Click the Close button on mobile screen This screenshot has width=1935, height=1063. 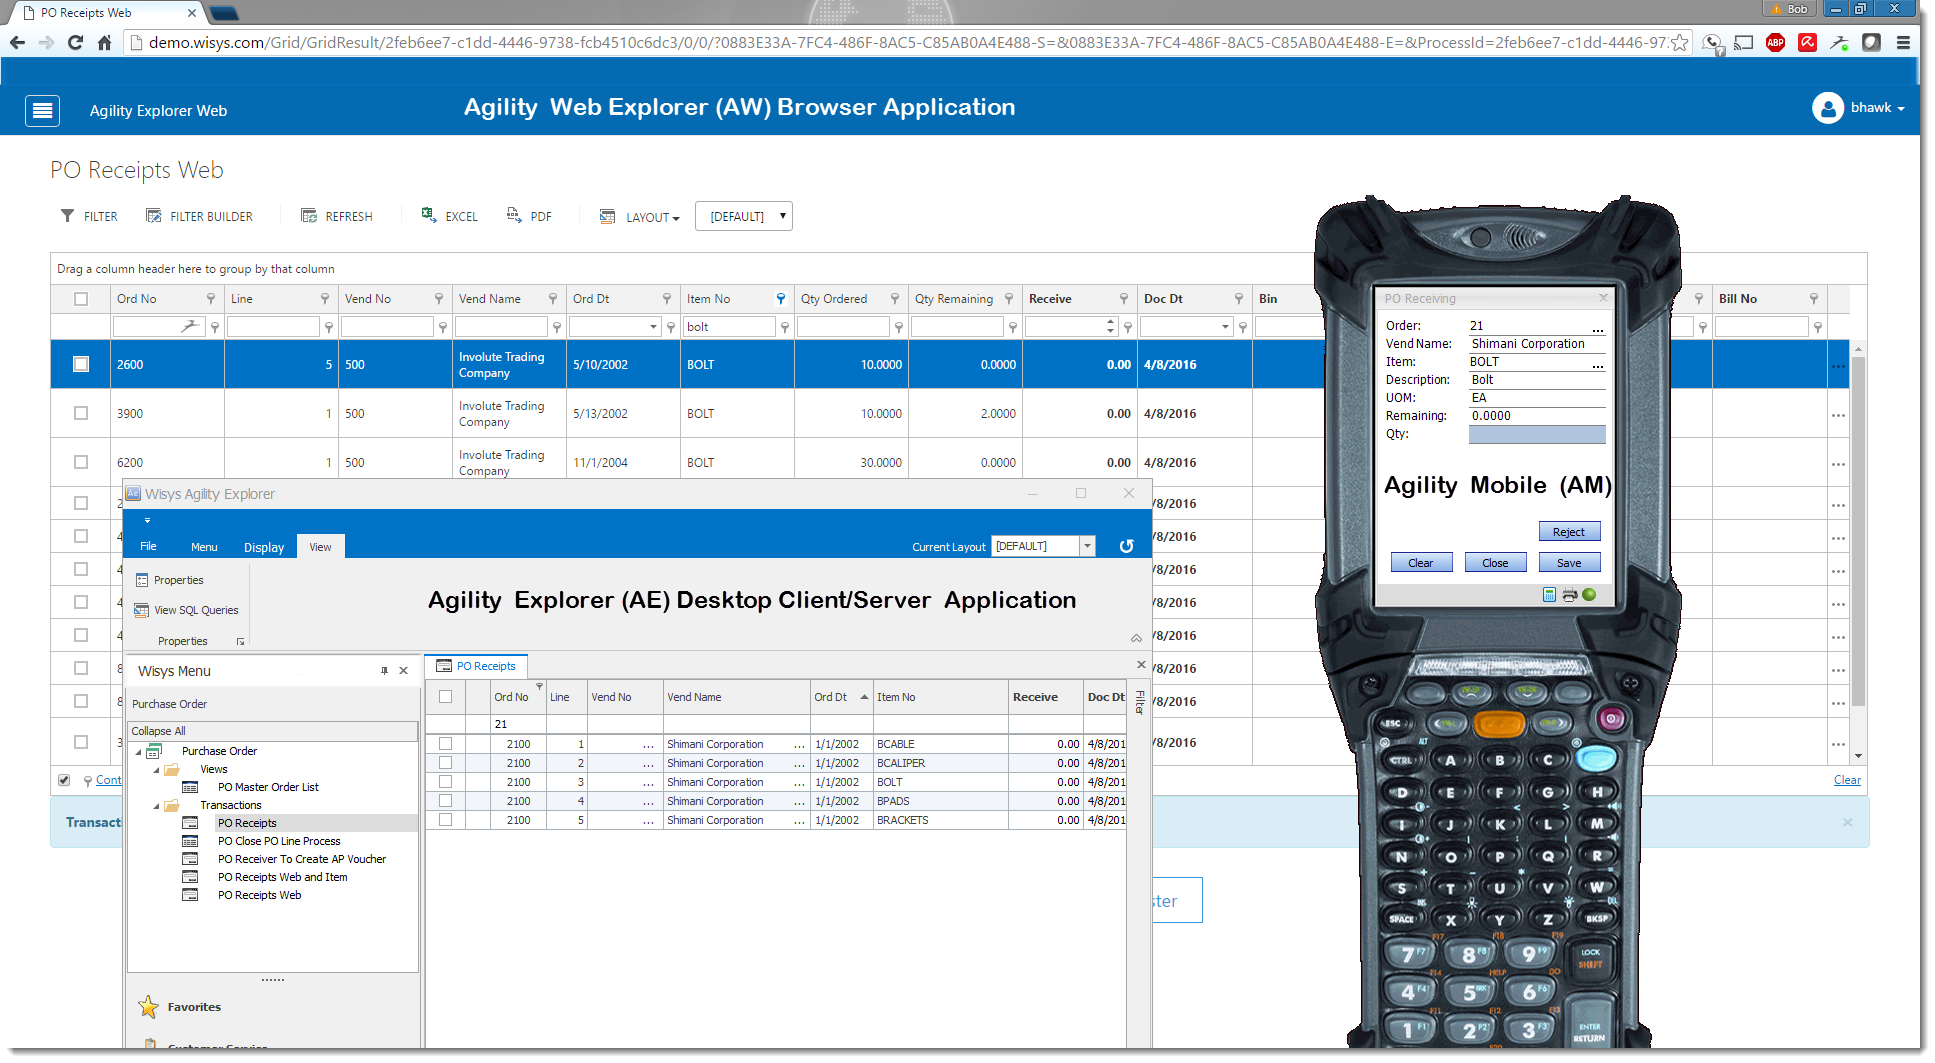click(x=1495, y=563)
